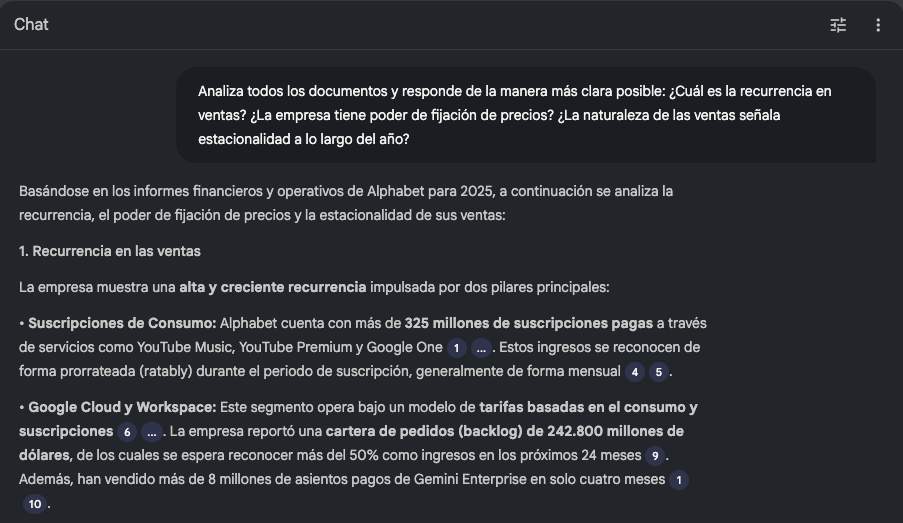Click the "325 millones de suscripciones pagas" text
The height and width of the screenshot is (523, 903).
530,323
